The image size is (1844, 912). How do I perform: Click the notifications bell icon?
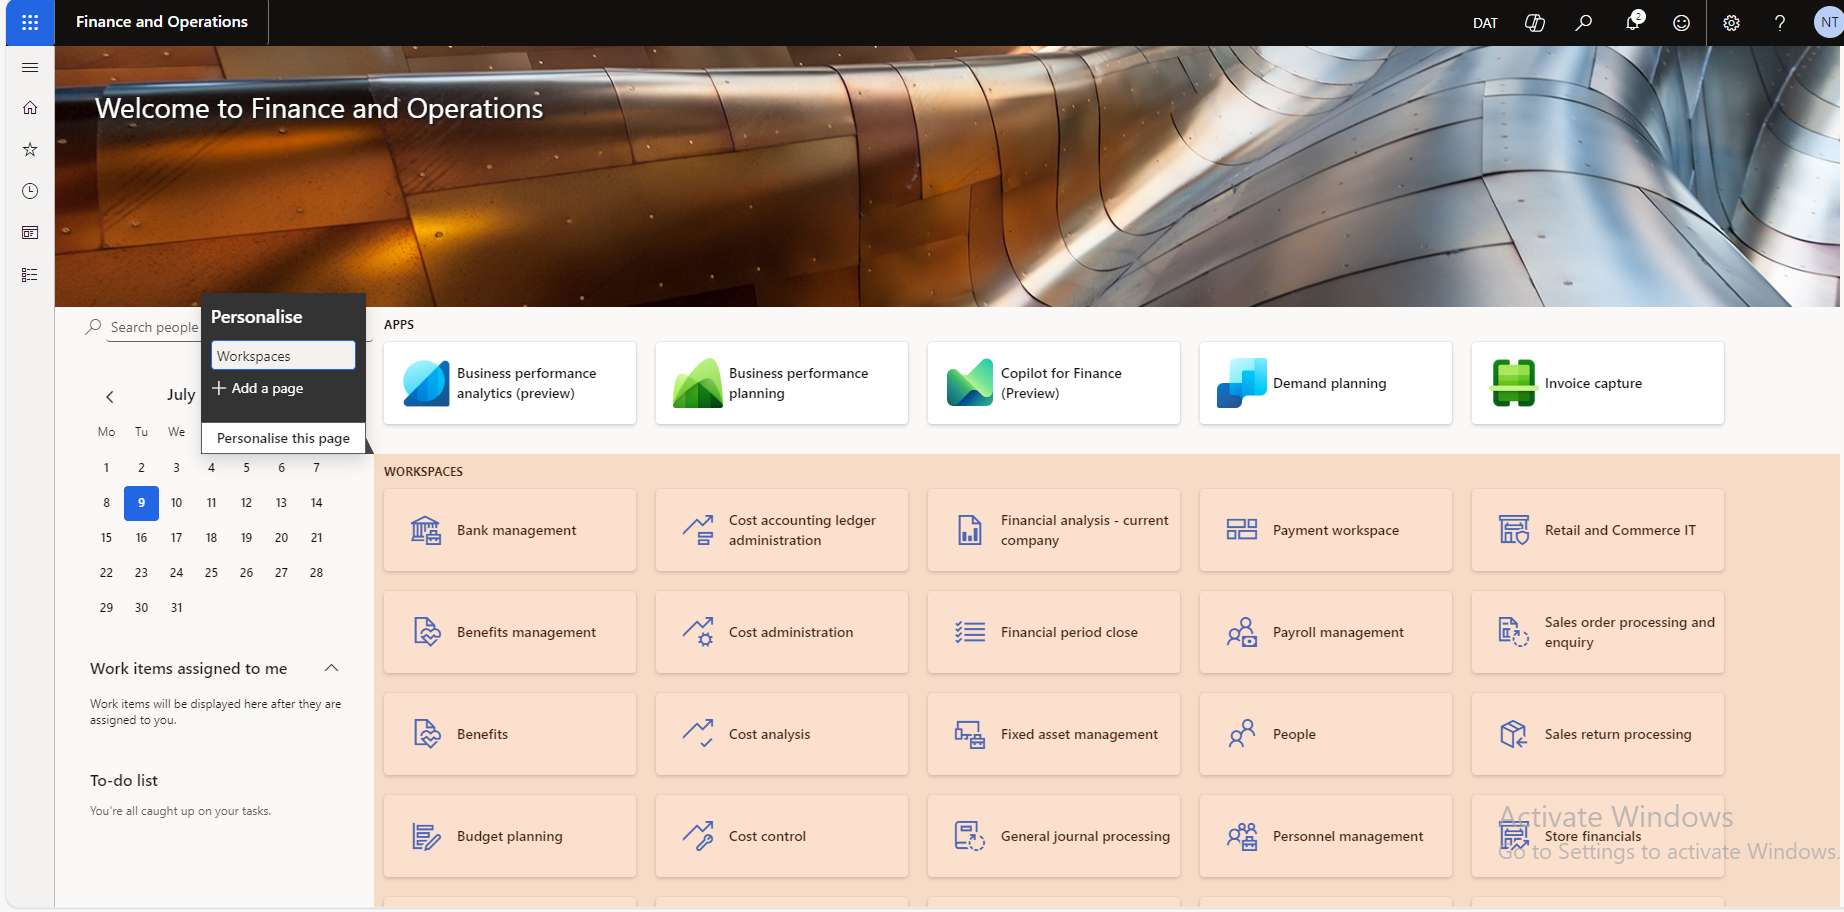(x=1632, y=23)
